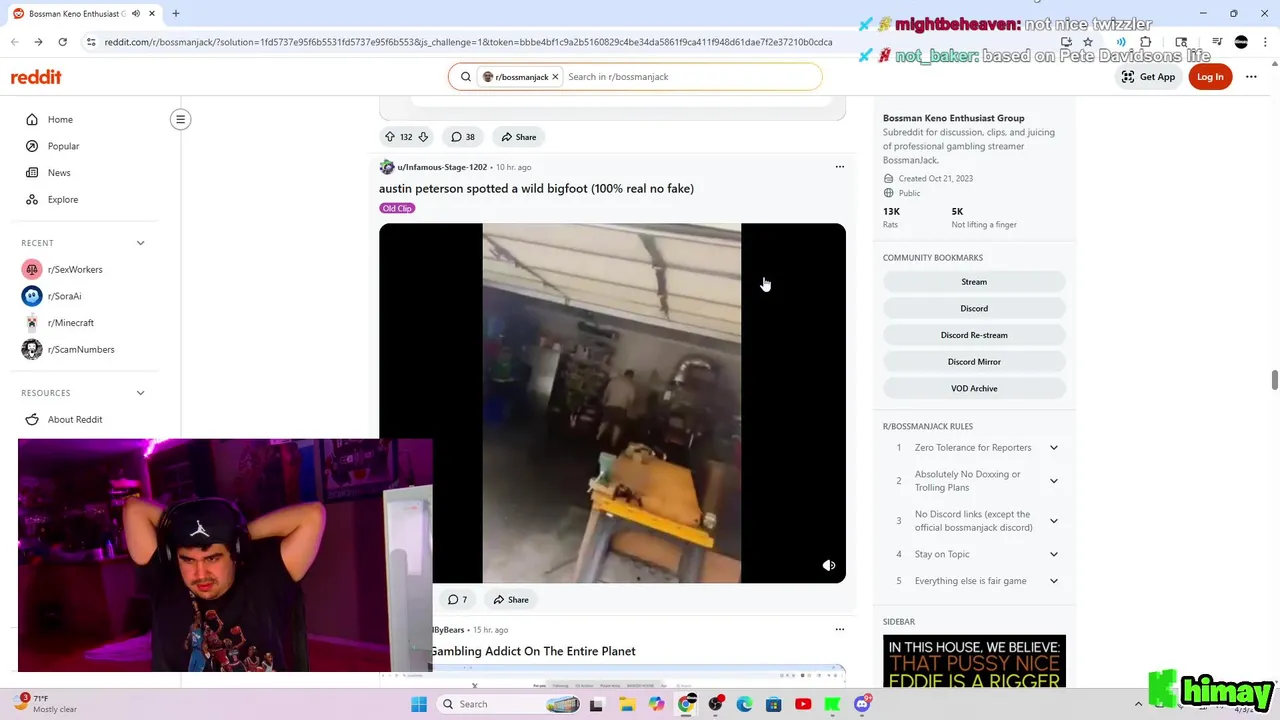1280x720 pixels.
Task: Upvote the post with 132 votes
Action: click(x=389, y=137)
